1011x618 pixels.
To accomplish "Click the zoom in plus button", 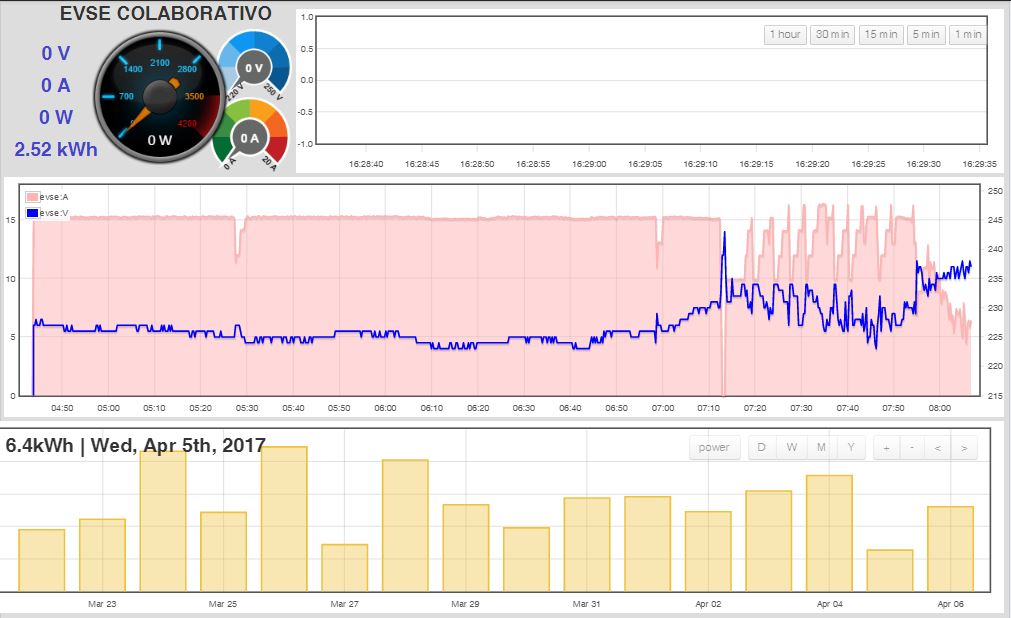I will pos(886,447).
